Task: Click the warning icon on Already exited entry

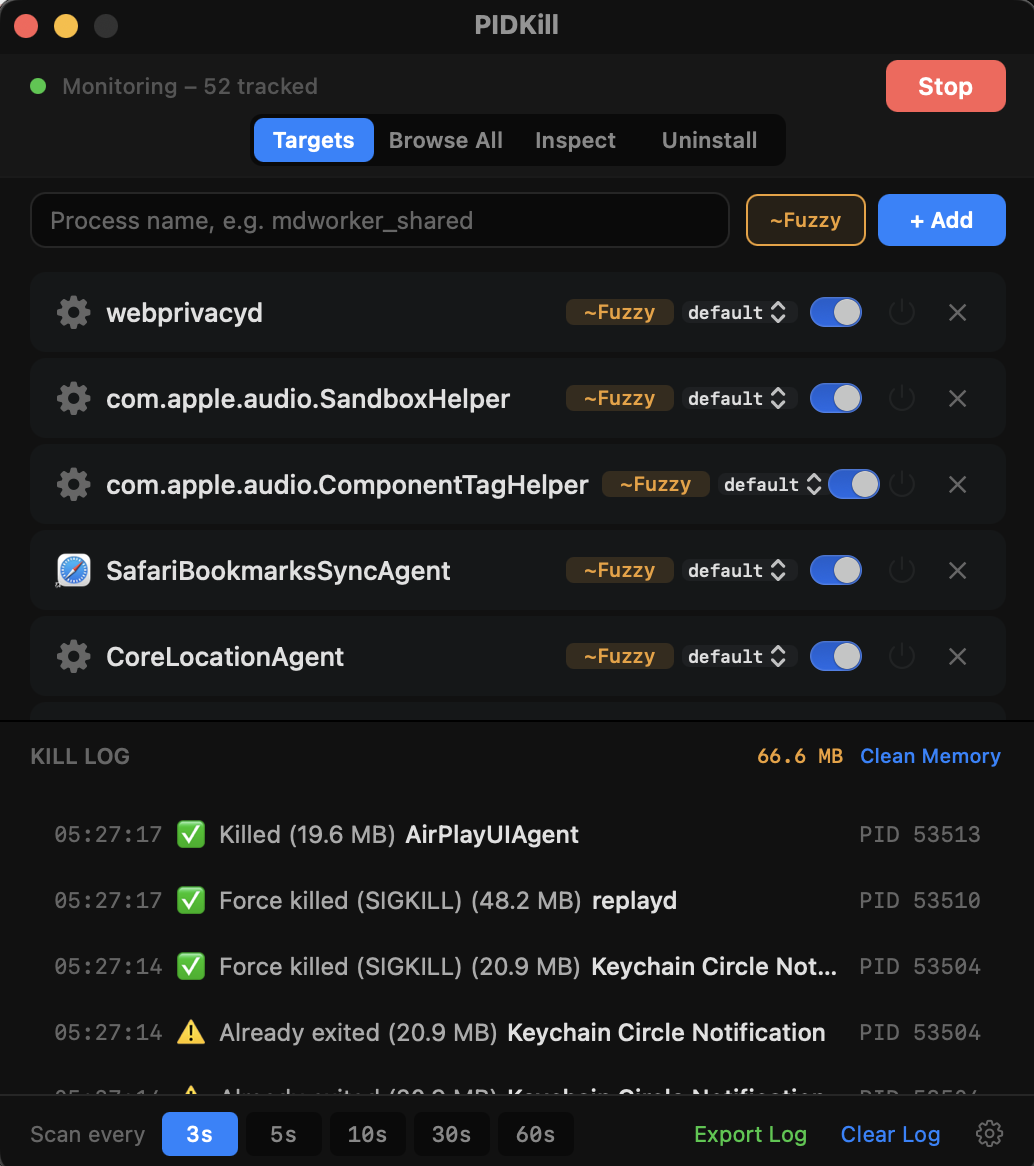Action: [191, 1032]
